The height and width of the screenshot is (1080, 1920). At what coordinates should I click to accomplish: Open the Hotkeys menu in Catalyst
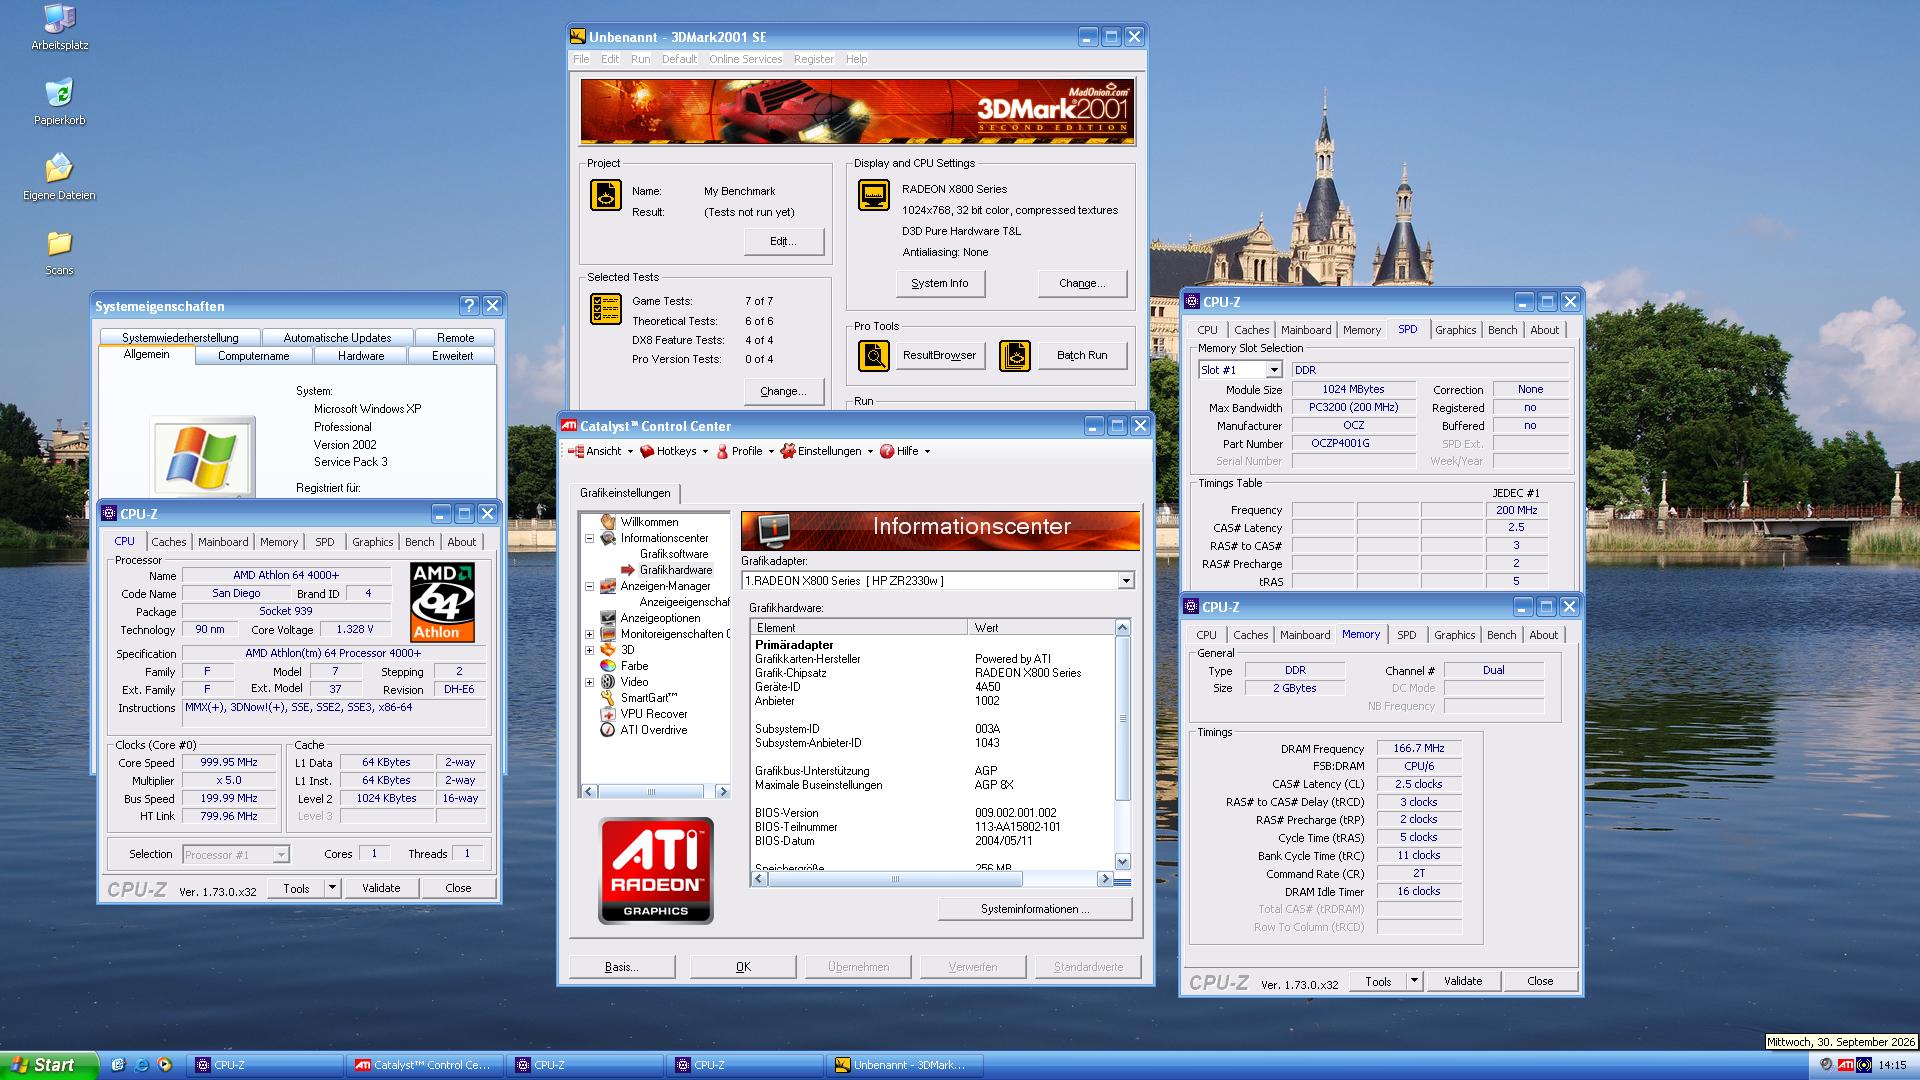tap(675, 451)
